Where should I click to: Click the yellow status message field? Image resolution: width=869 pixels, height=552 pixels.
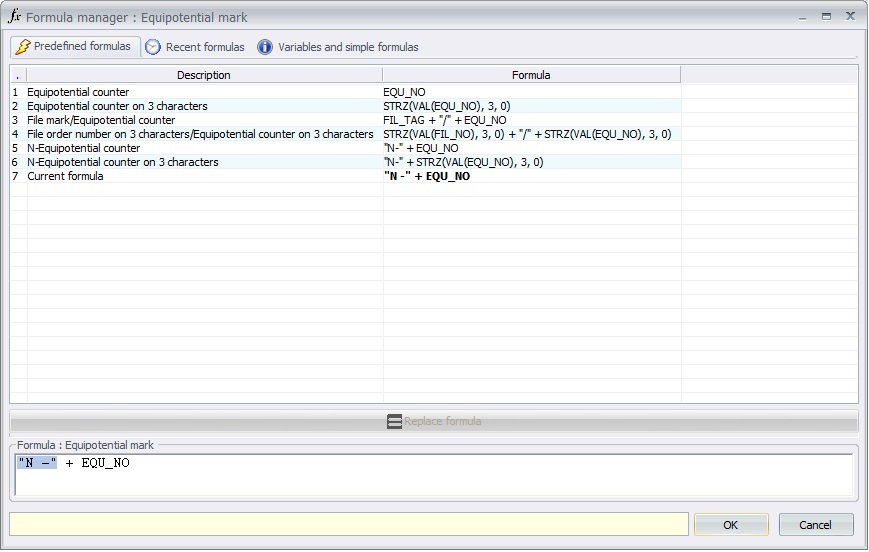[x=348, y=525]
